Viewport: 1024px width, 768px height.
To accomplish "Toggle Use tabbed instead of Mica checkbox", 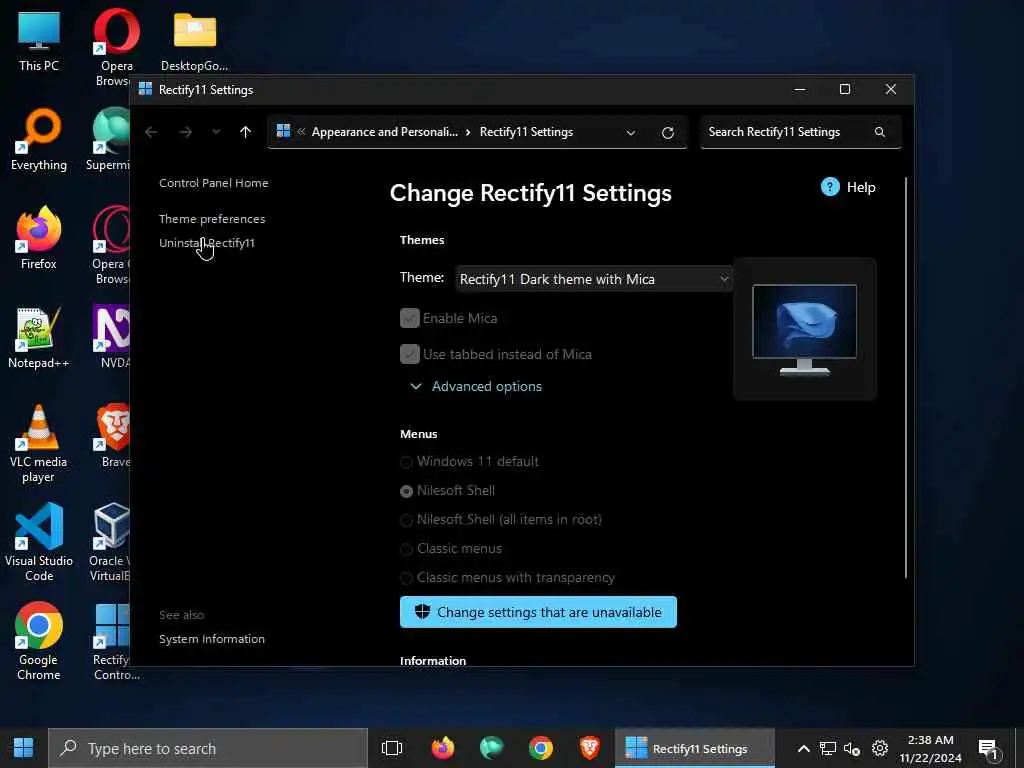I will [409, 354].
